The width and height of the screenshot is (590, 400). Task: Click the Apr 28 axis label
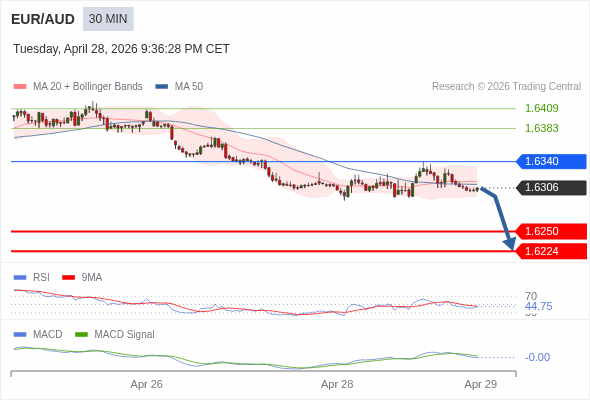(337, 385)
